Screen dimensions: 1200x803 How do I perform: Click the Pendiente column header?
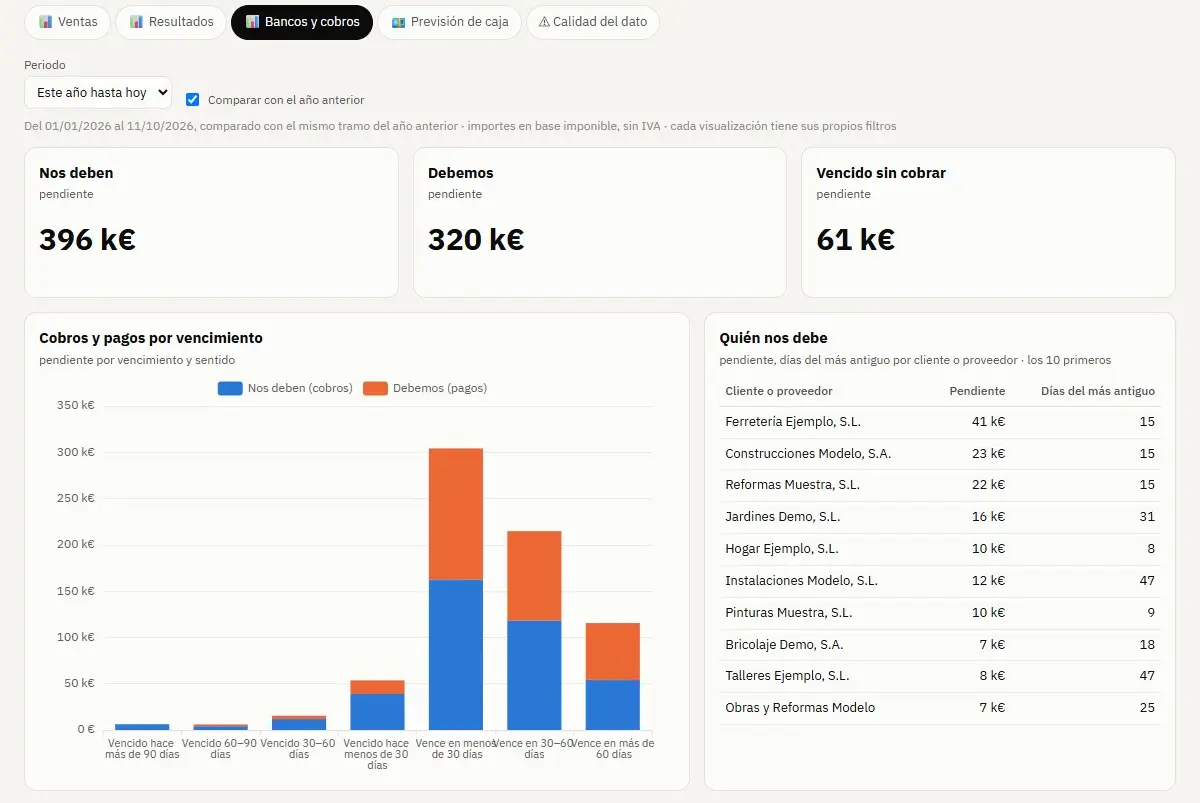(x=977, y=391)
